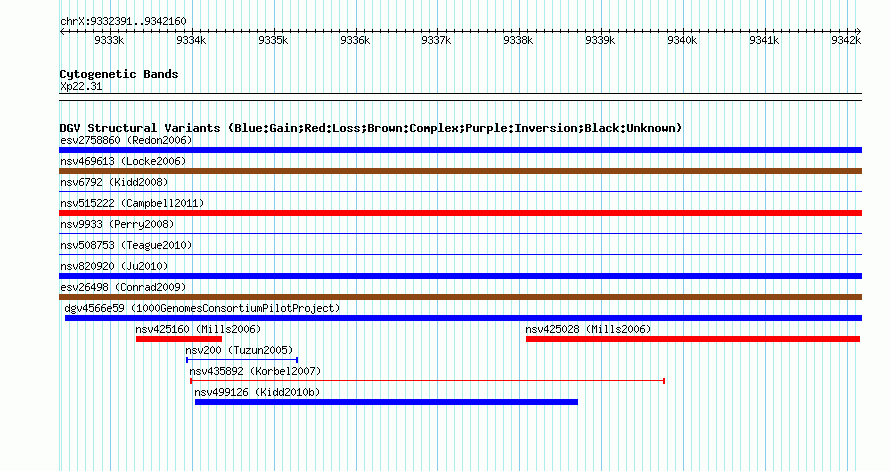Click the nsv425028 (Mills2006) red bar
890x471 pixels.
693,339
